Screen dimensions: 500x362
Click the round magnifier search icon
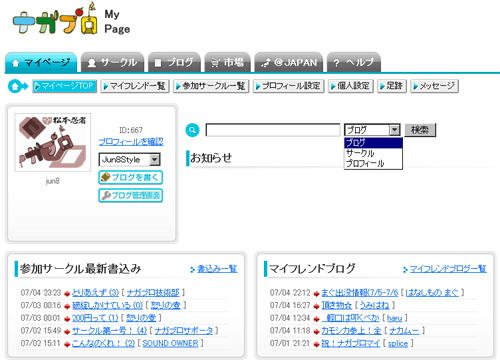192,130
